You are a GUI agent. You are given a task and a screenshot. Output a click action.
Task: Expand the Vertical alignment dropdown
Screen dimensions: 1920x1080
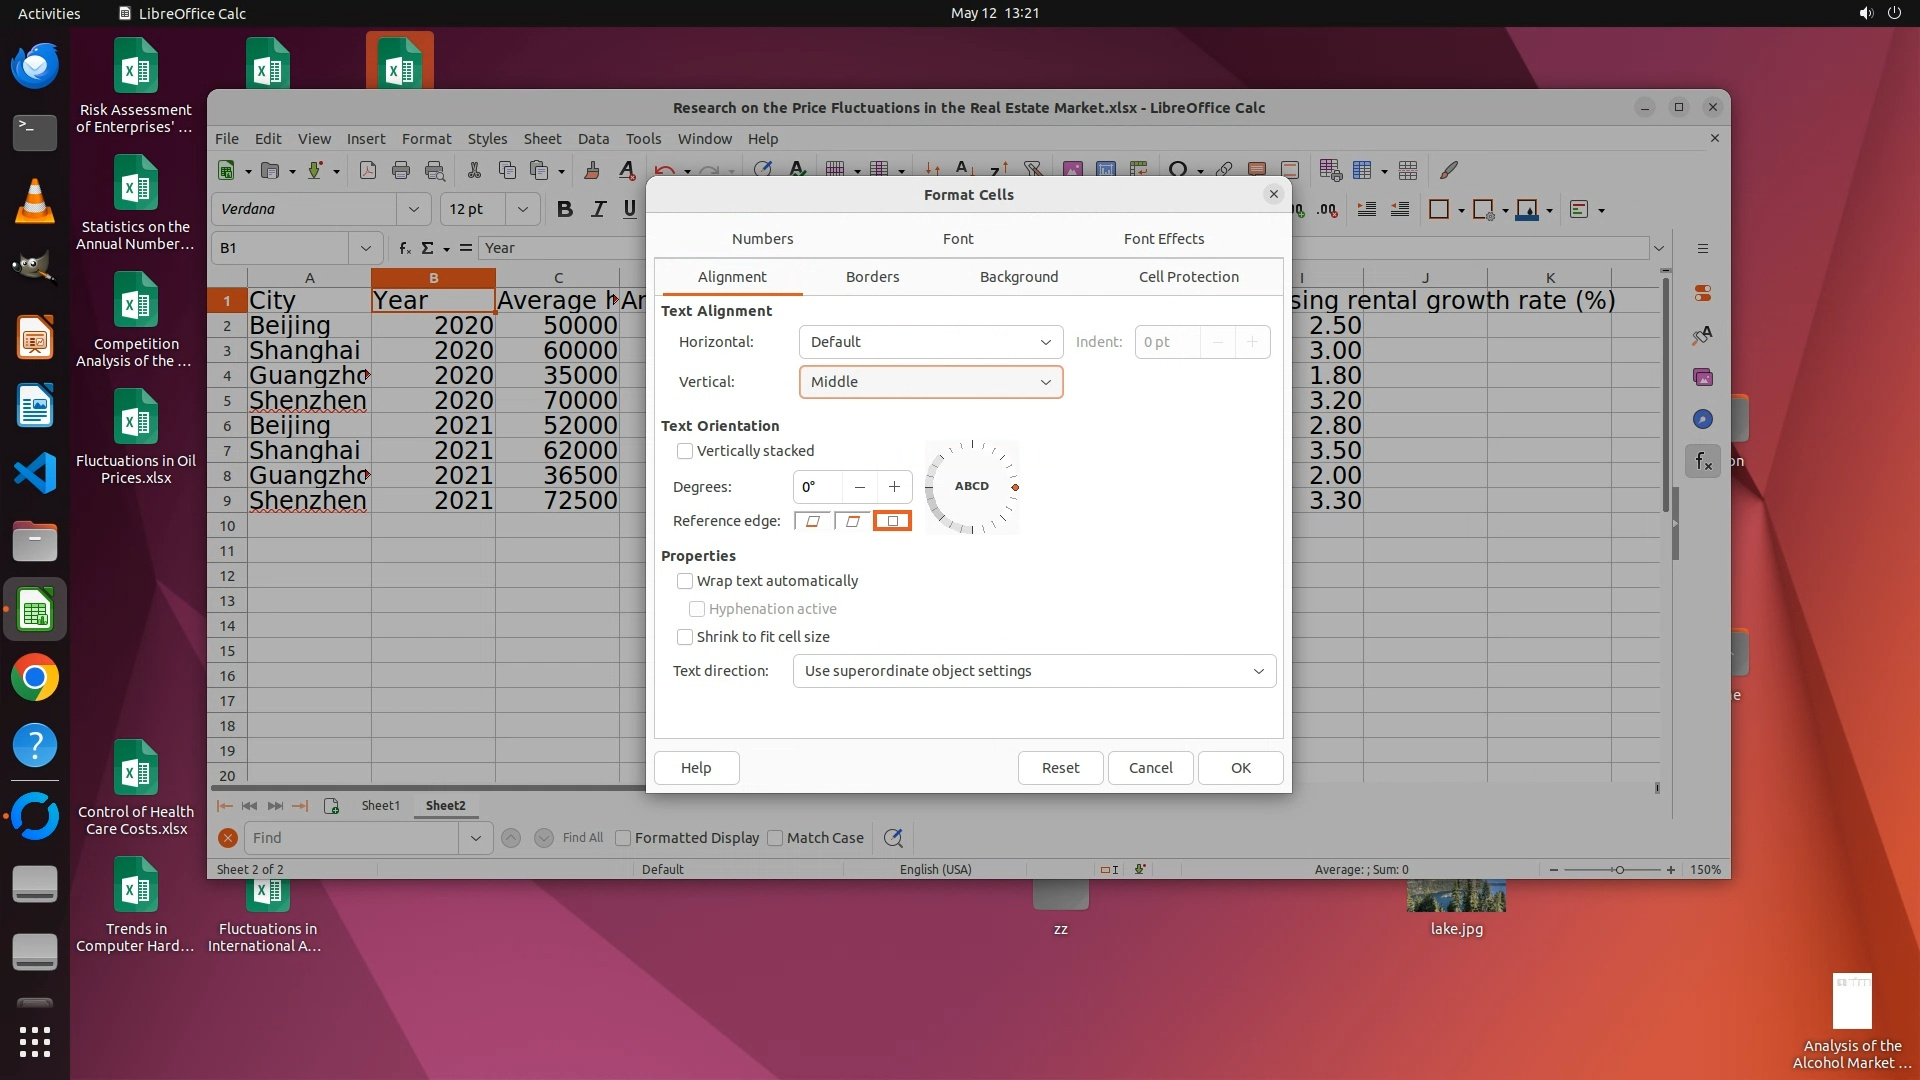tap(930, 382)
